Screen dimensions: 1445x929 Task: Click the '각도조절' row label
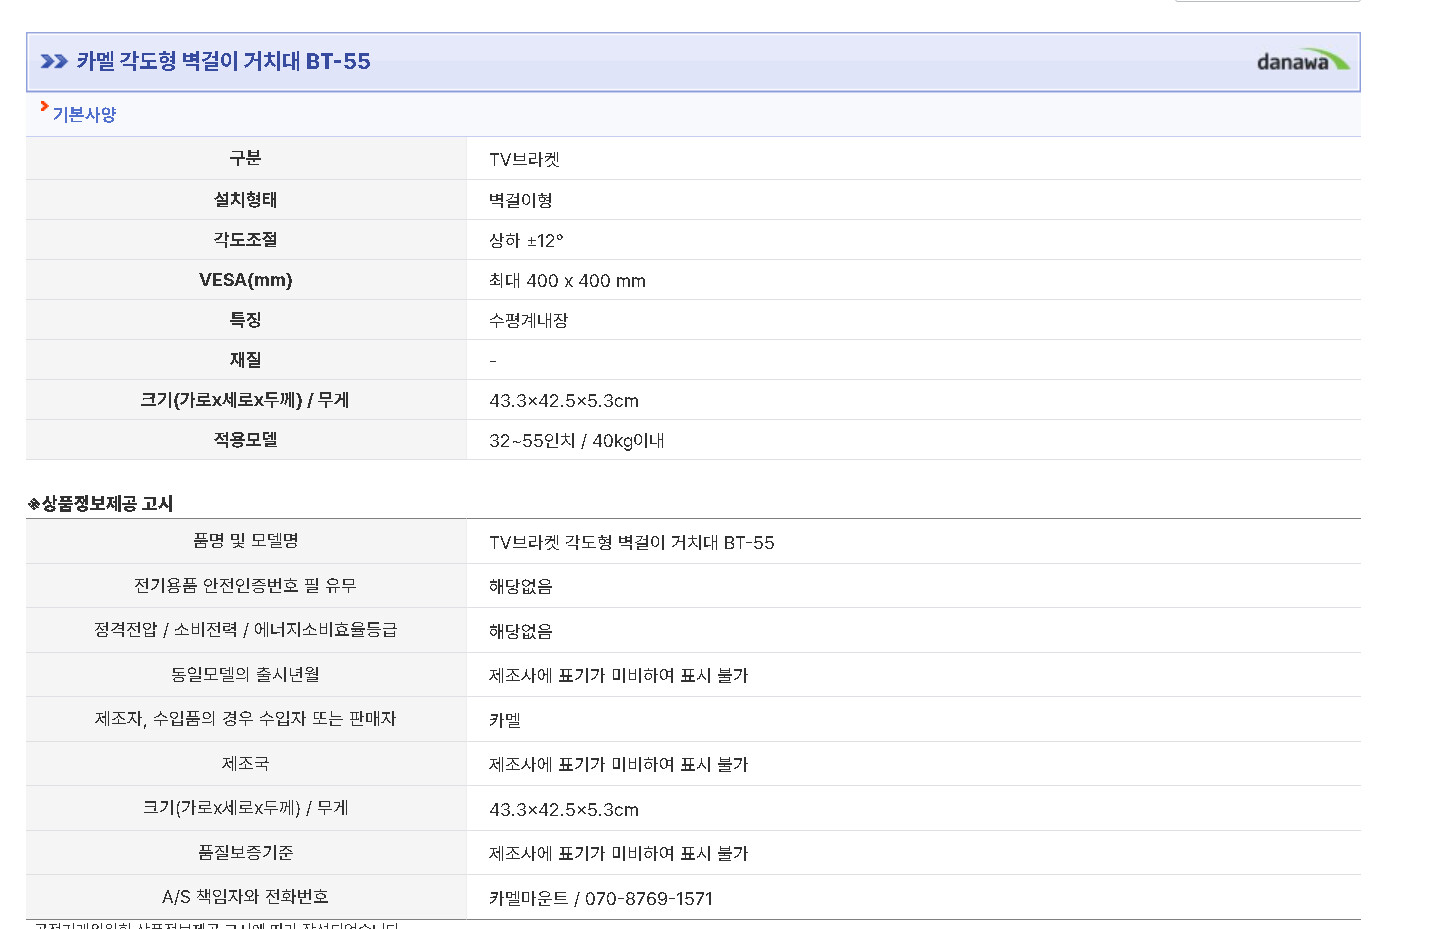pyautogui.click(x=245, y=239)
